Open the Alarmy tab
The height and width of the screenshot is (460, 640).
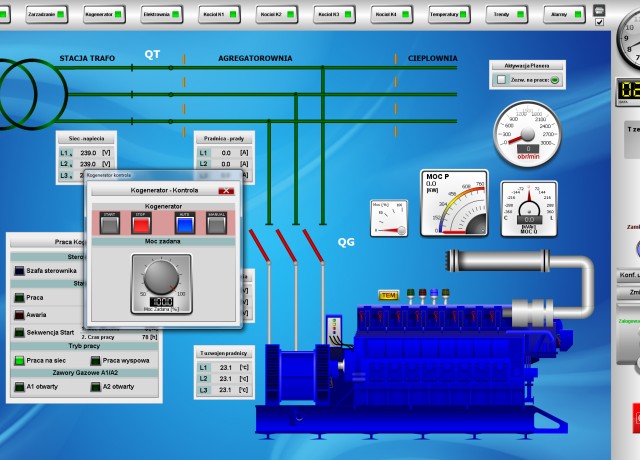(564, 14)
